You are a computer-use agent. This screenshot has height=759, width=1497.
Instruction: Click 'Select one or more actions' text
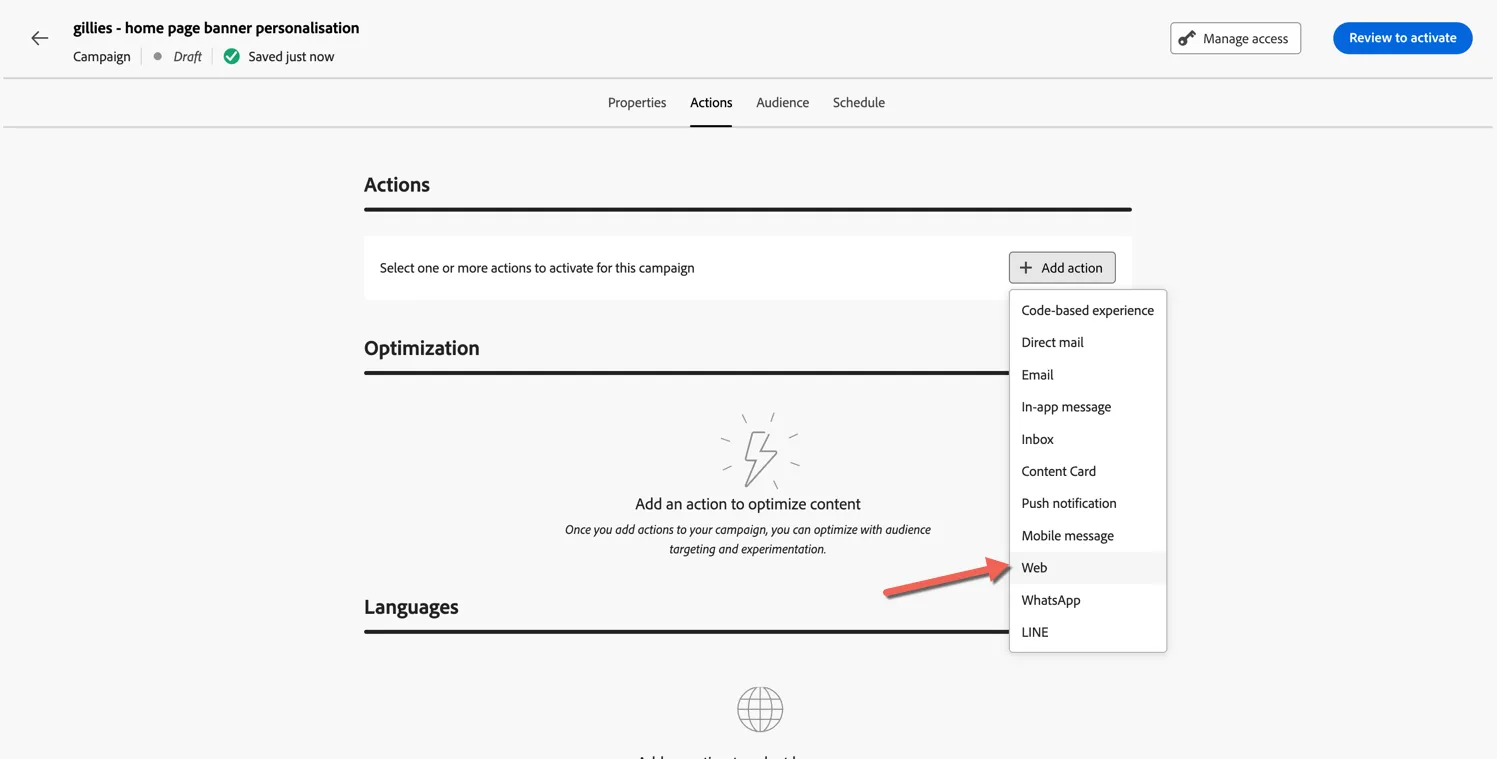[537, 268]
